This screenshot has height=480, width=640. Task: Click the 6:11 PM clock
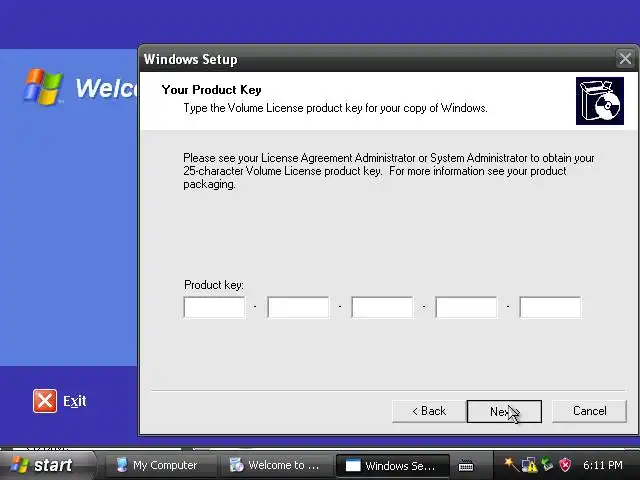pyautogui.click(x=603, y=465)
